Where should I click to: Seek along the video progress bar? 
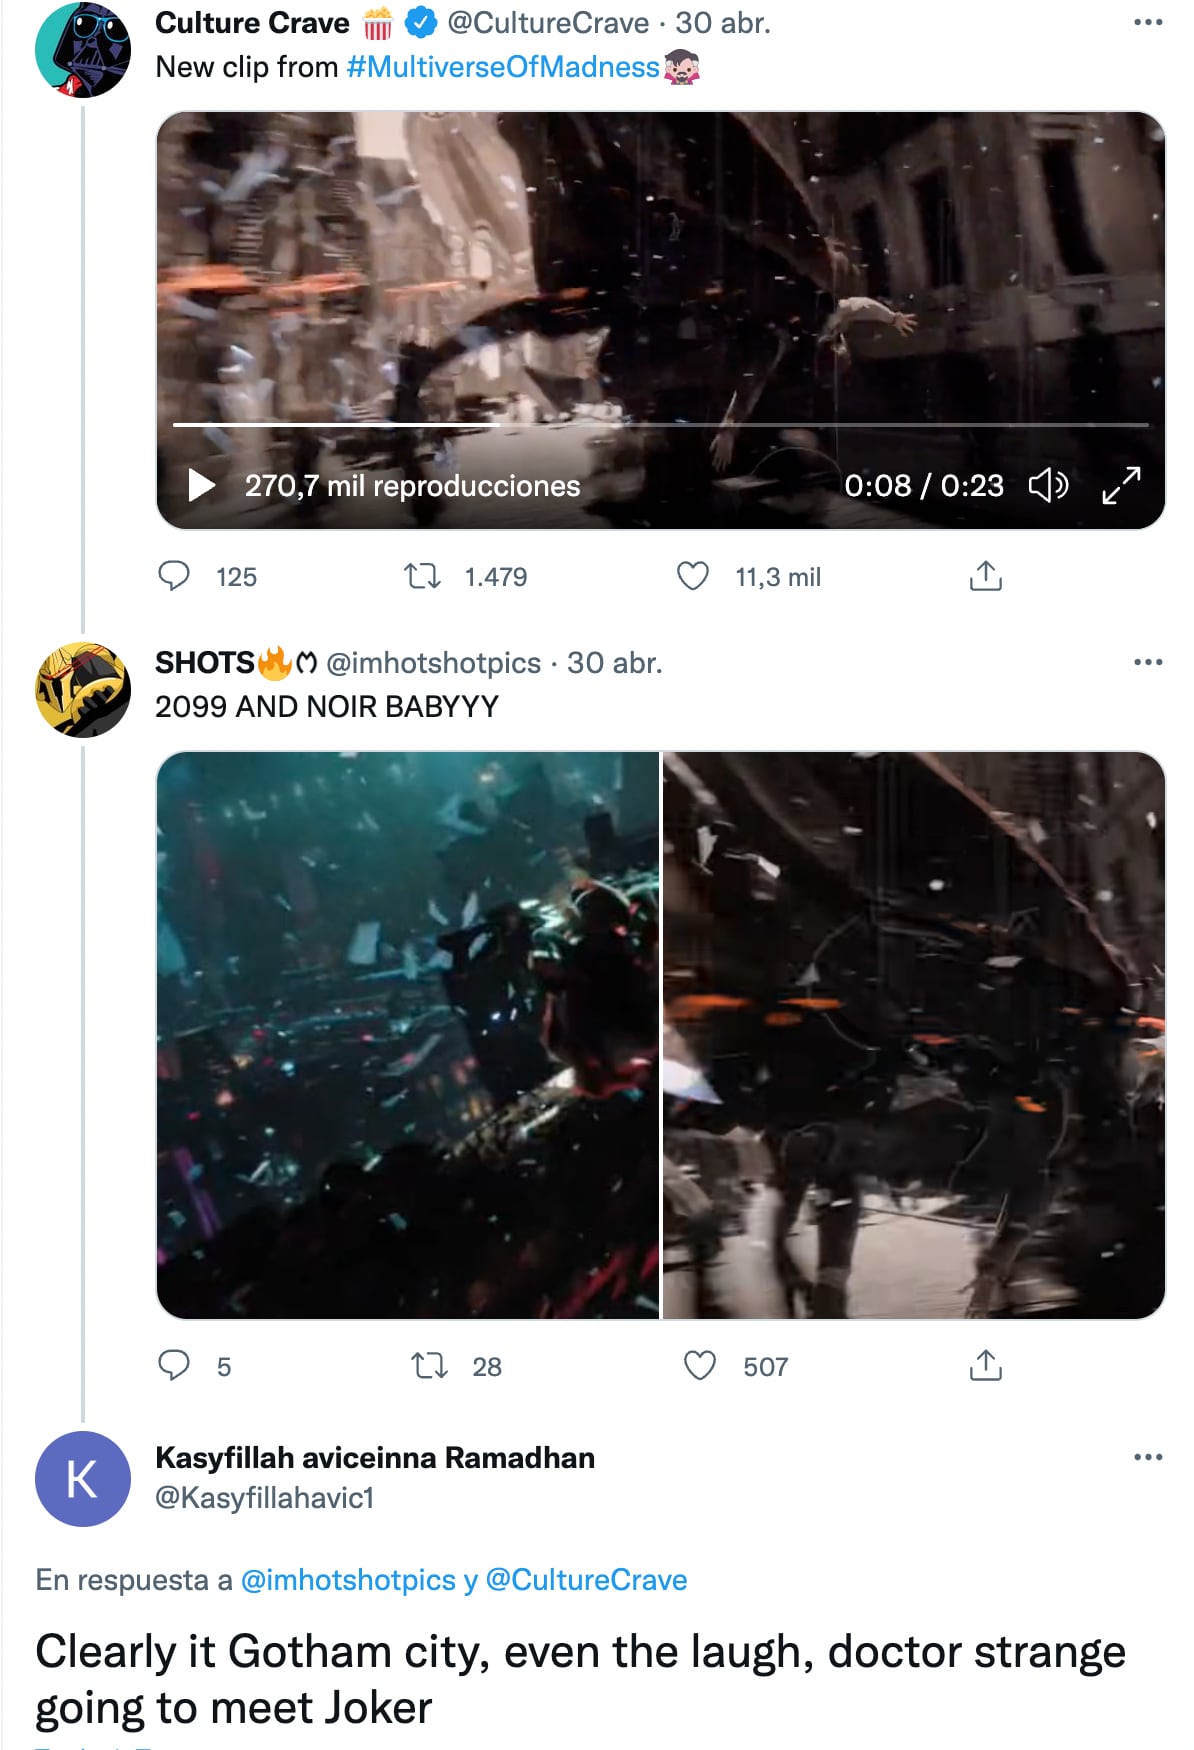660,425
